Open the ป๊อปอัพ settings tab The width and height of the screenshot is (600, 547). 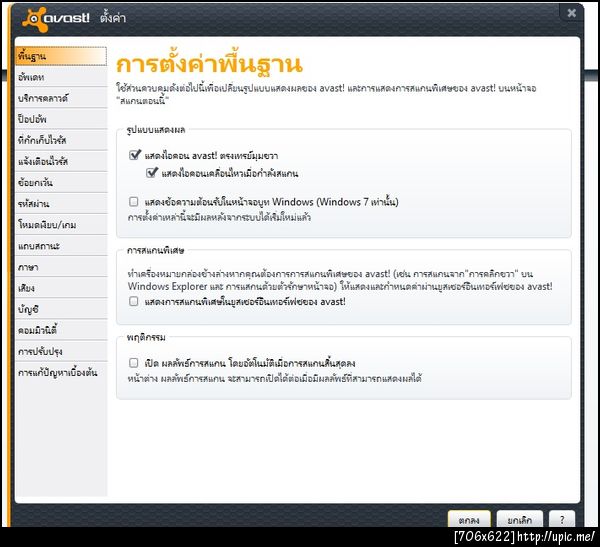[x=61, y=119]
